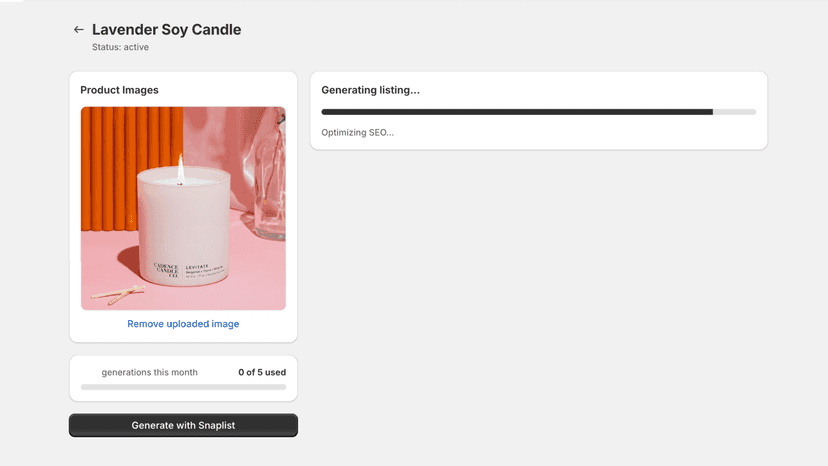Click the candle flame in the photo
This screenshot has width=828, height=466.
[181, 168]
